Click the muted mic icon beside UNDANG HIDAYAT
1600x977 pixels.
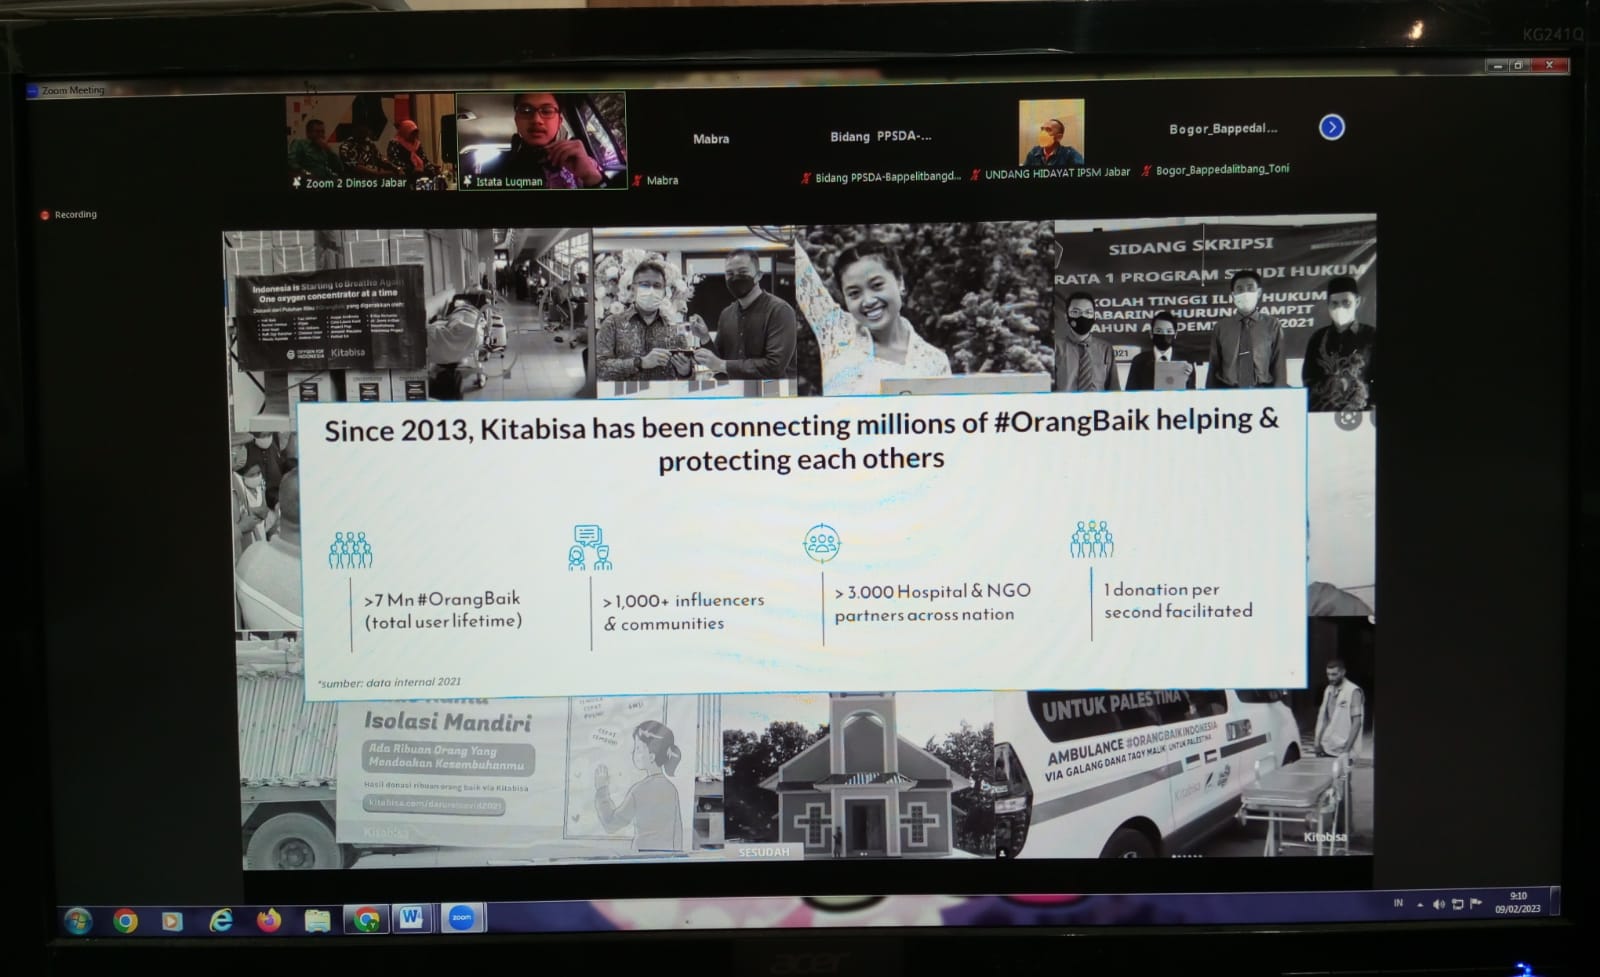click(x=976, y=175)
